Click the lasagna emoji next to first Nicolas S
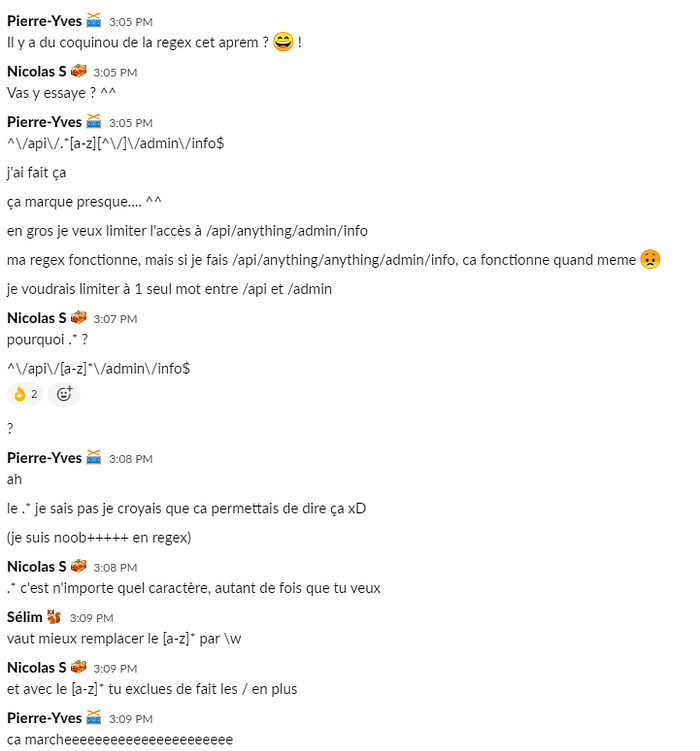 click(79, 71)
